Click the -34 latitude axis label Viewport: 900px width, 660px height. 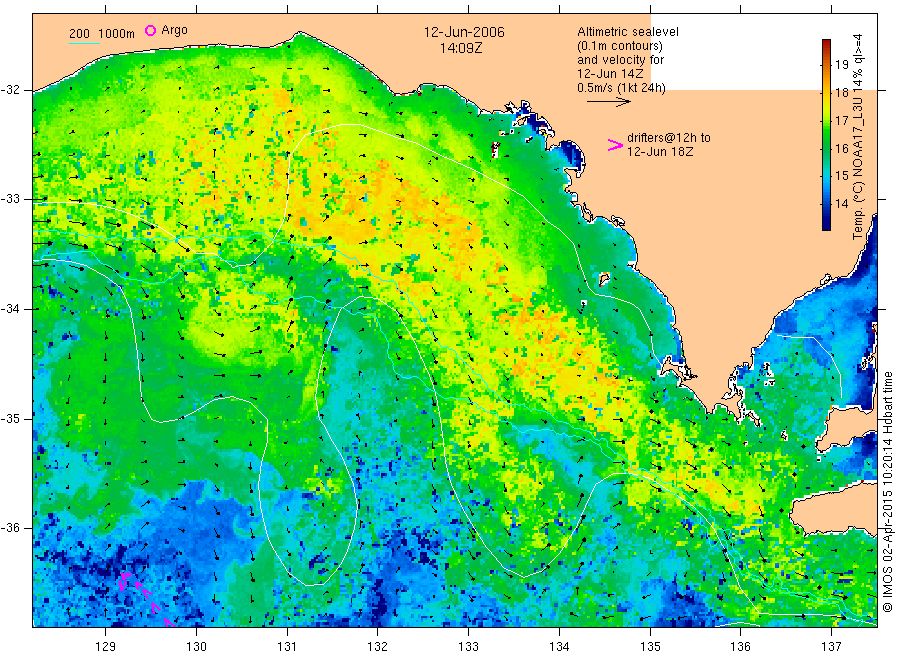tap(10, 309)
